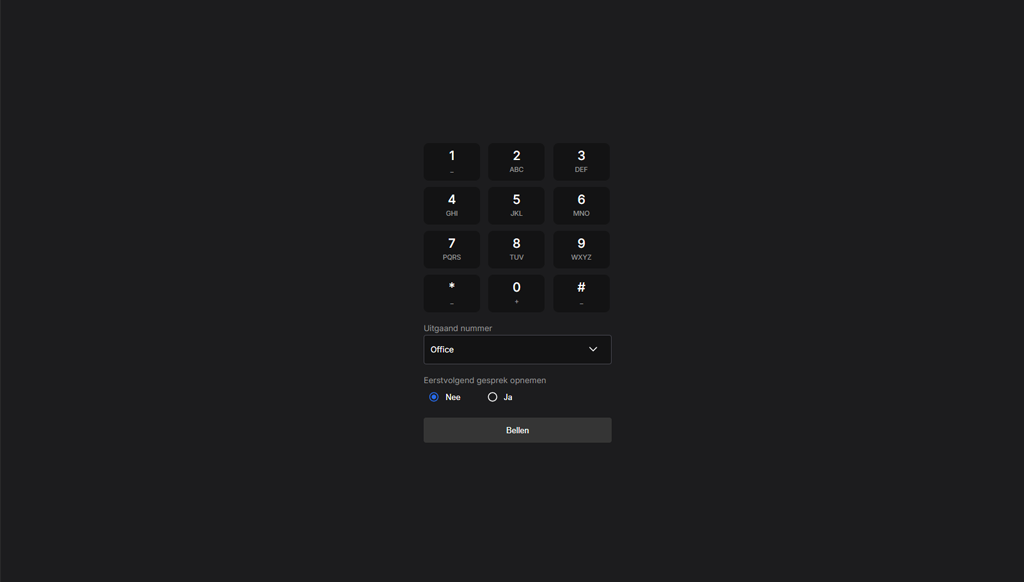1024x582 pixels.
Task: Hit the 6 MNO key
Action: click(x=581, y=206)
